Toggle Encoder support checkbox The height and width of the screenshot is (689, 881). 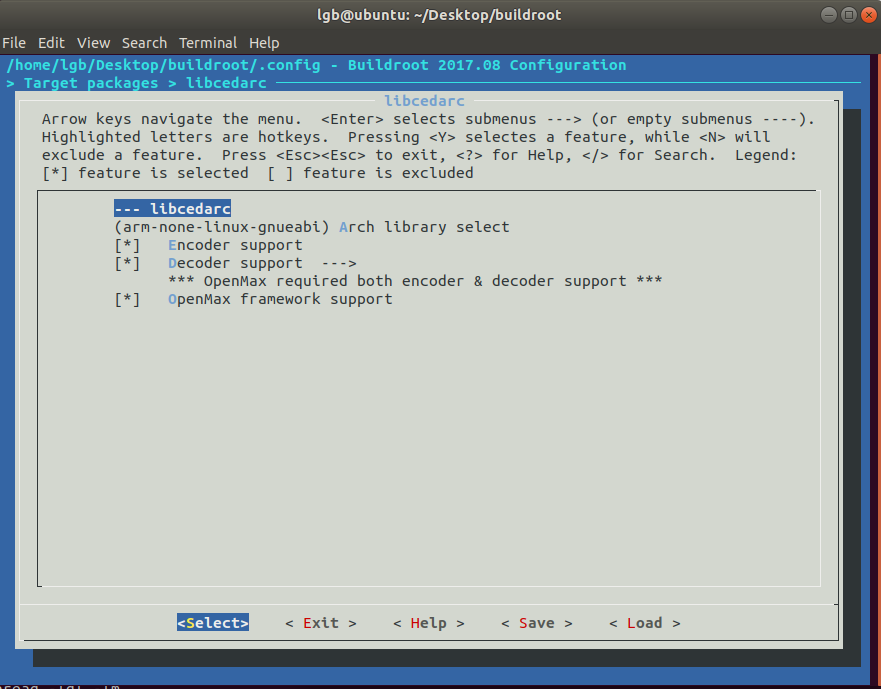(x=127, y=246)
